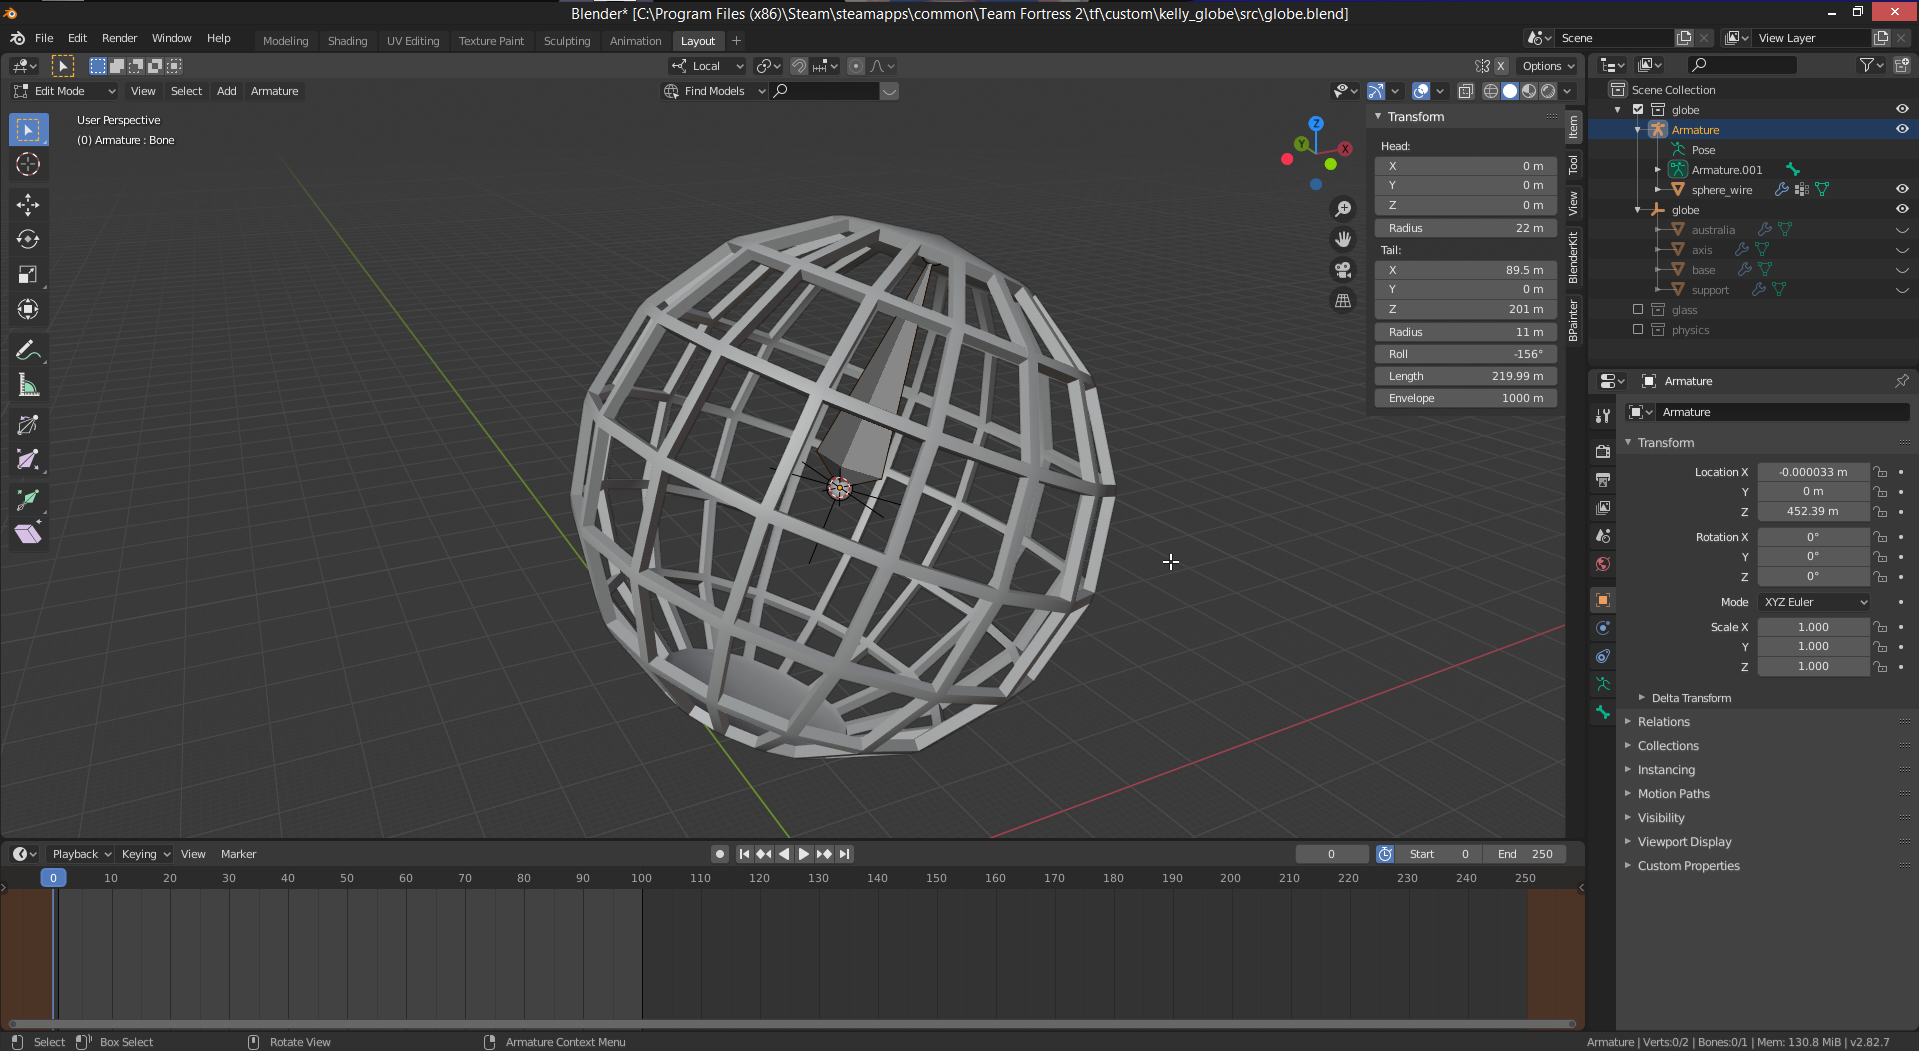The width and height of the screenshot is (1919, 1051).
Task: Toggle visibility of sphere_wire
Action: (x=1901, y=190)
